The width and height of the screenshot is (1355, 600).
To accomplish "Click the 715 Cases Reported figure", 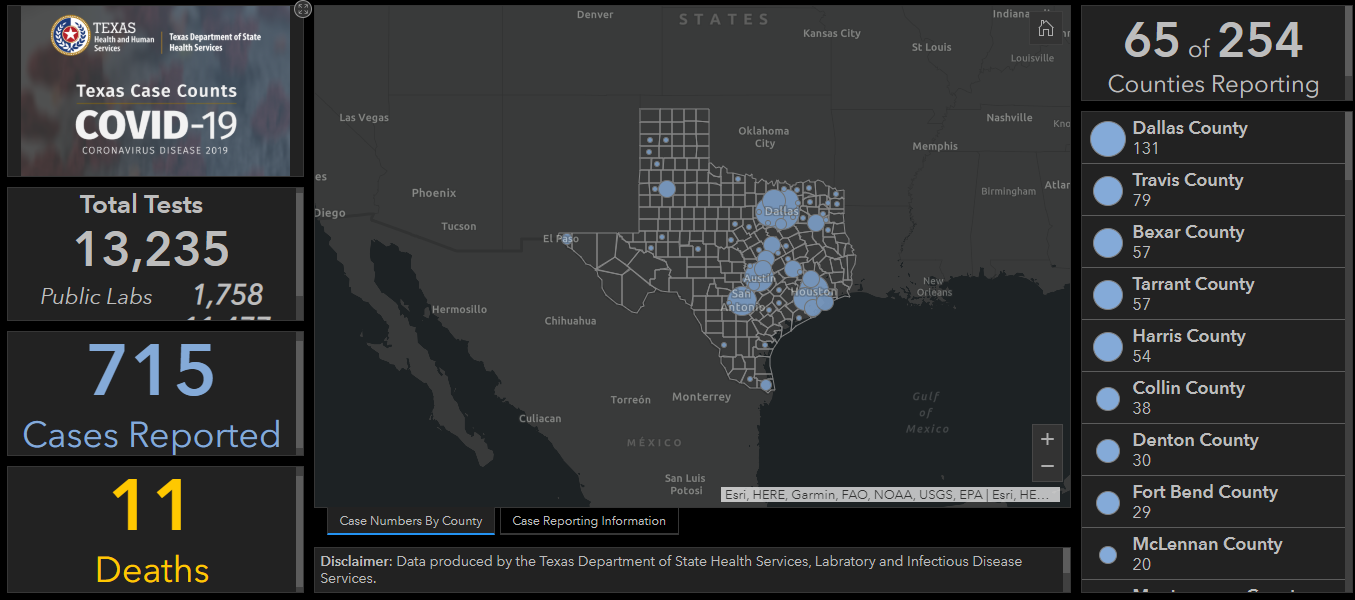I will (152, 371).
